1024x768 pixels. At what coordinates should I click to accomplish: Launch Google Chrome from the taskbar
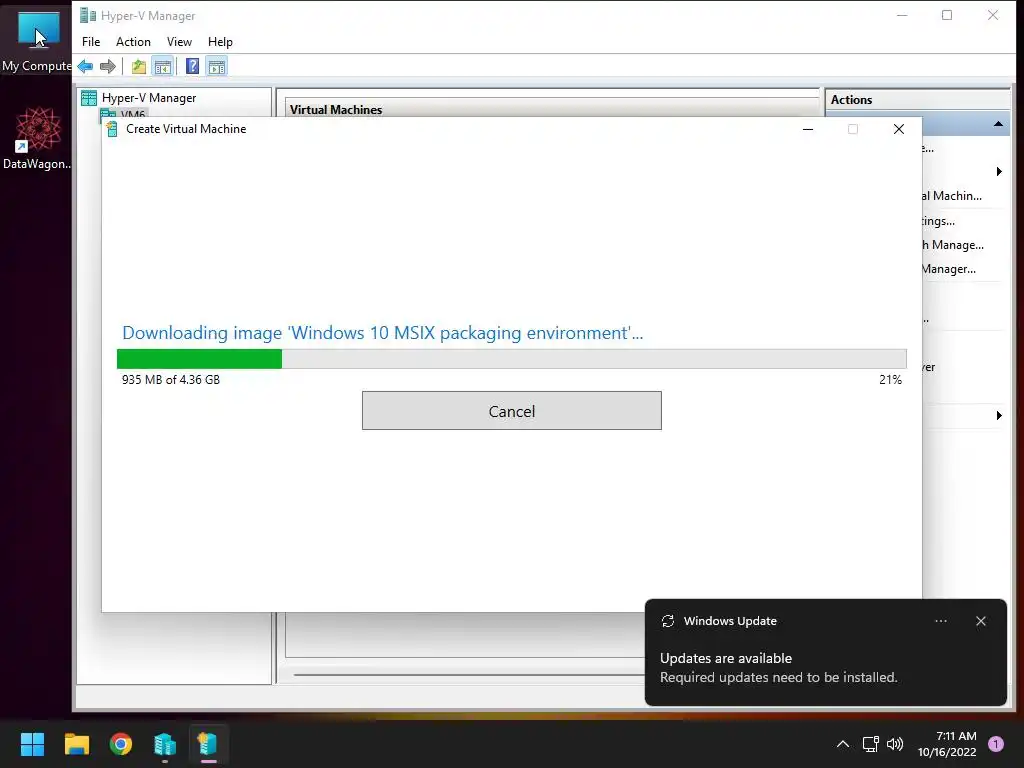tap(121, 744)
